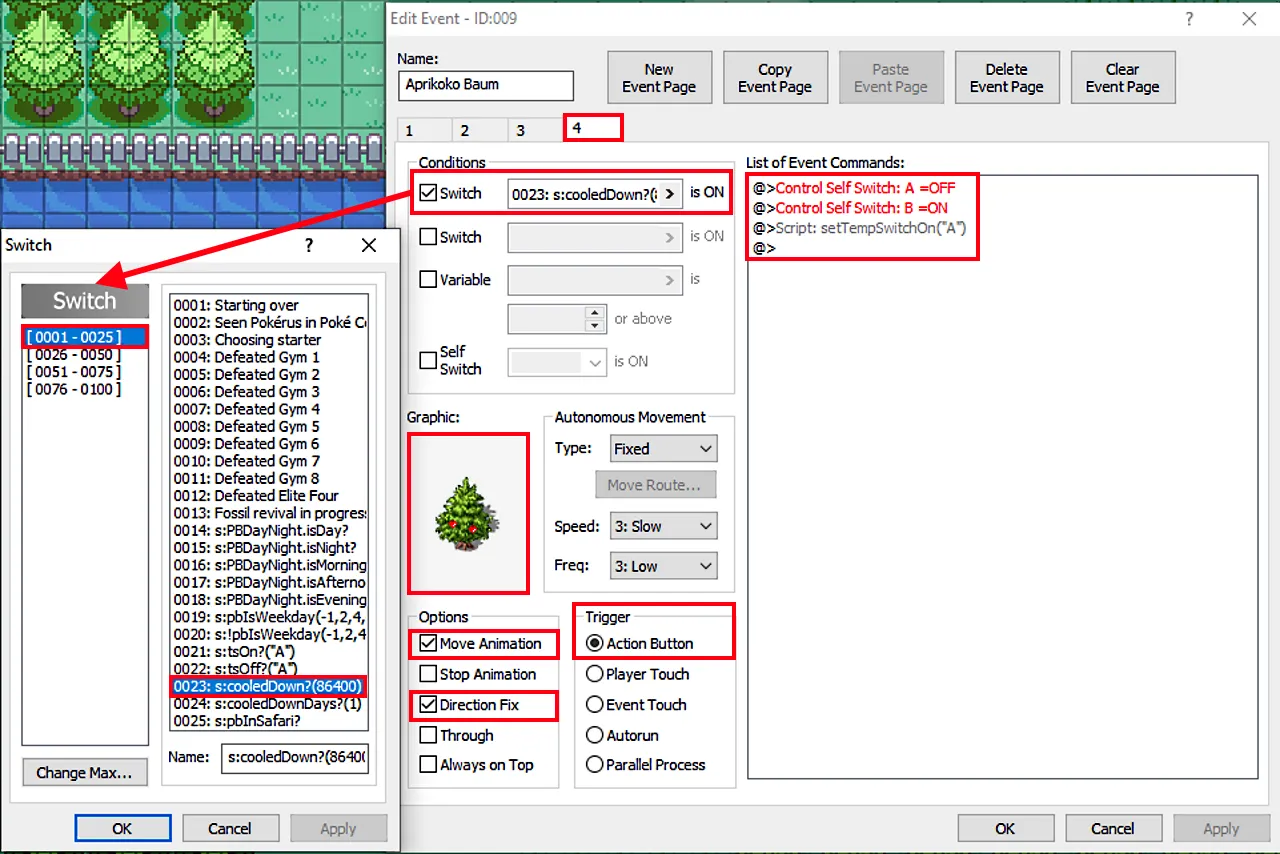The width and height of the screenshot is (1280, 854).
Task: Open the Freq dropdown
Action: coord(664,566)
